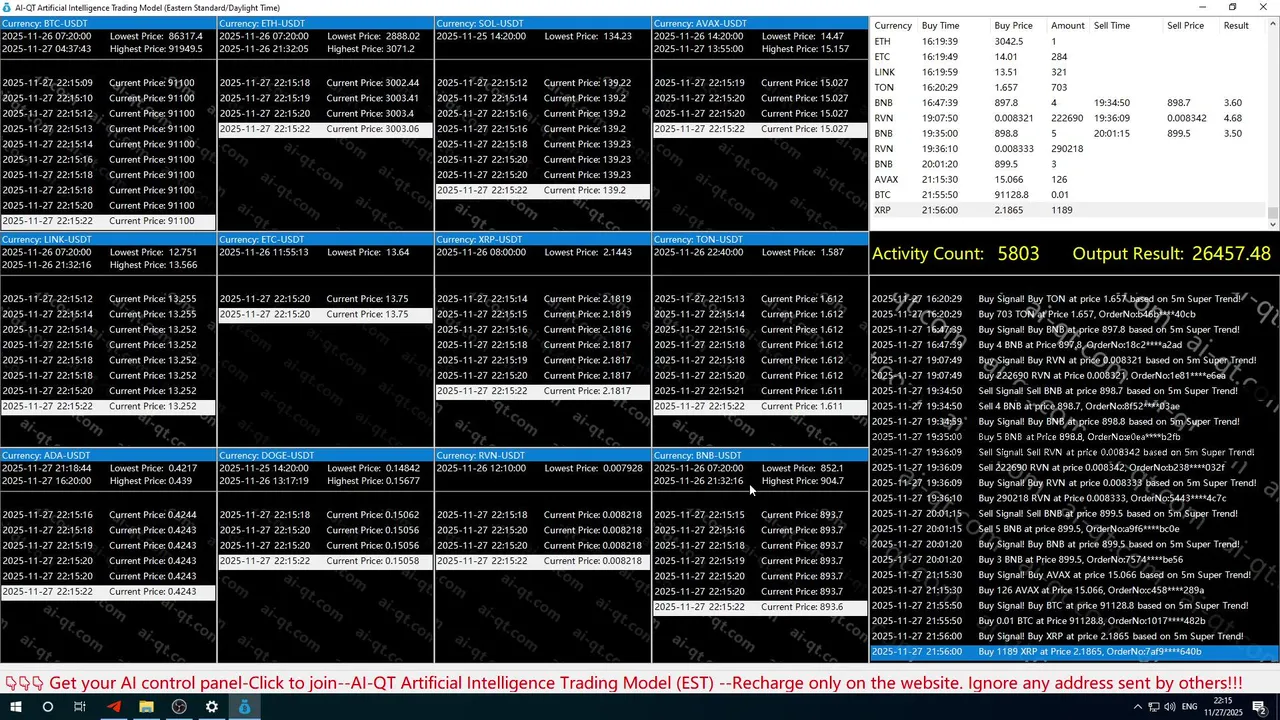Select the RVN trade row bought 19:36:10
The image size is (1280, 720).
click(1069, 149)
